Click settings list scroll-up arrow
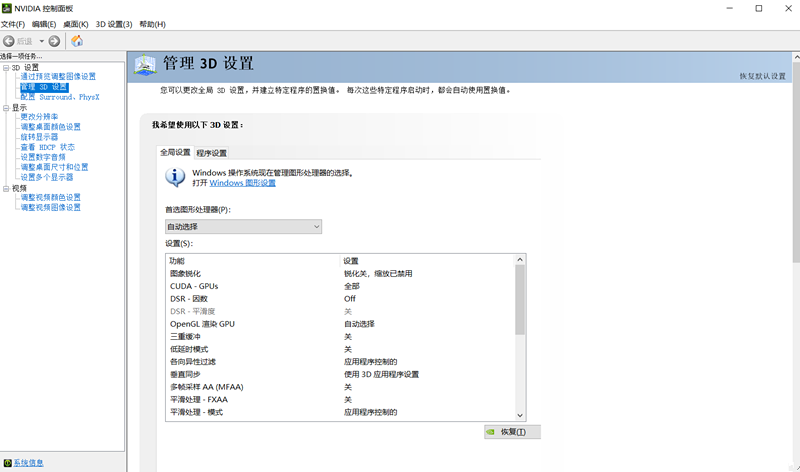Screen dimensions: 800x472 click(520, 260)
